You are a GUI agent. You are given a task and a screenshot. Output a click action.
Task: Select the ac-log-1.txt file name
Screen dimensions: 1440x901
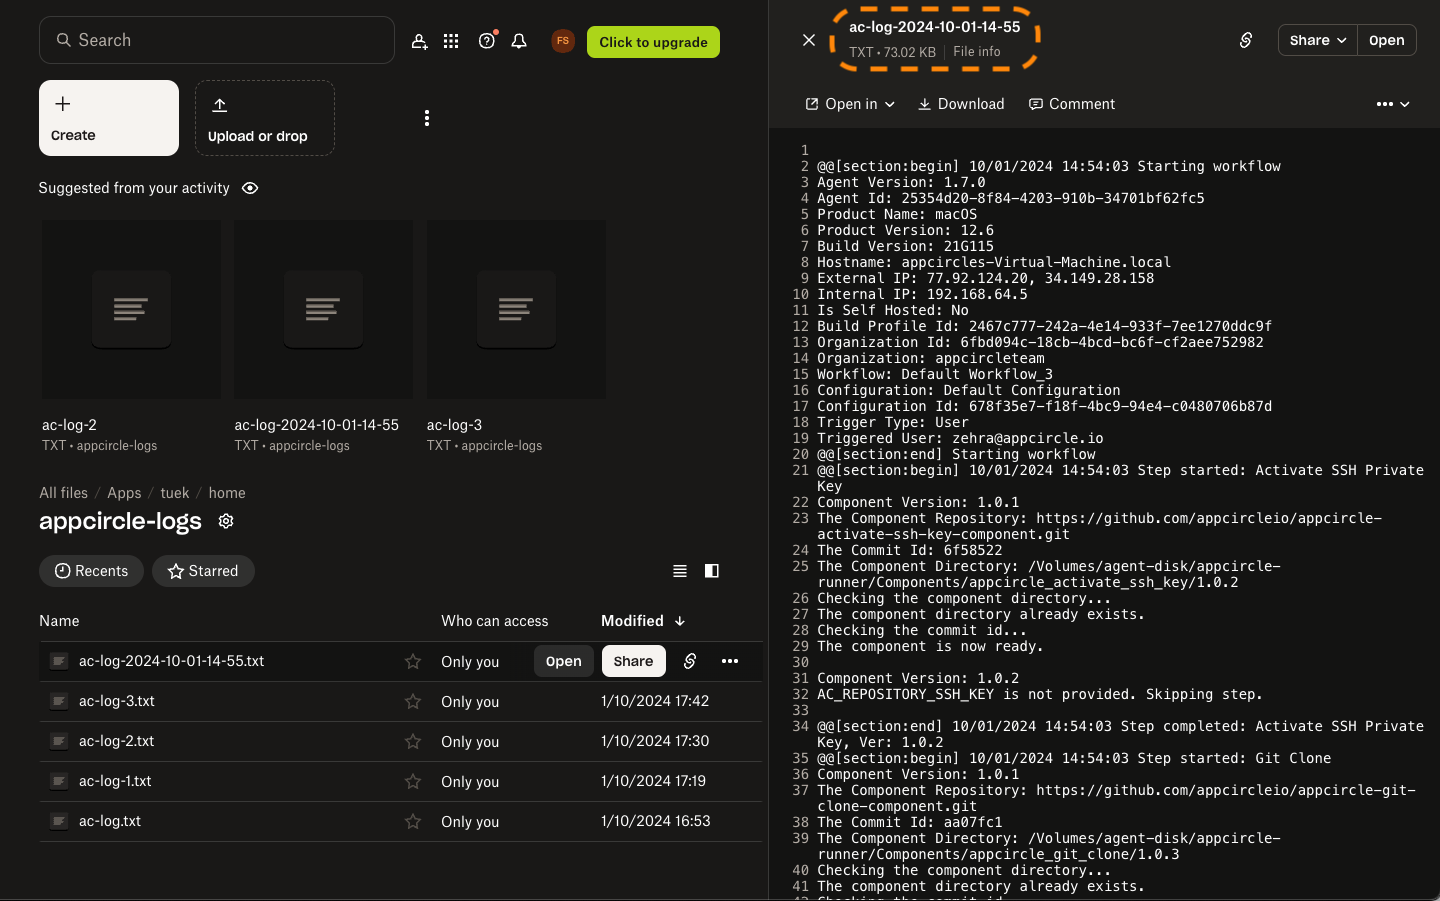[115, 781]
